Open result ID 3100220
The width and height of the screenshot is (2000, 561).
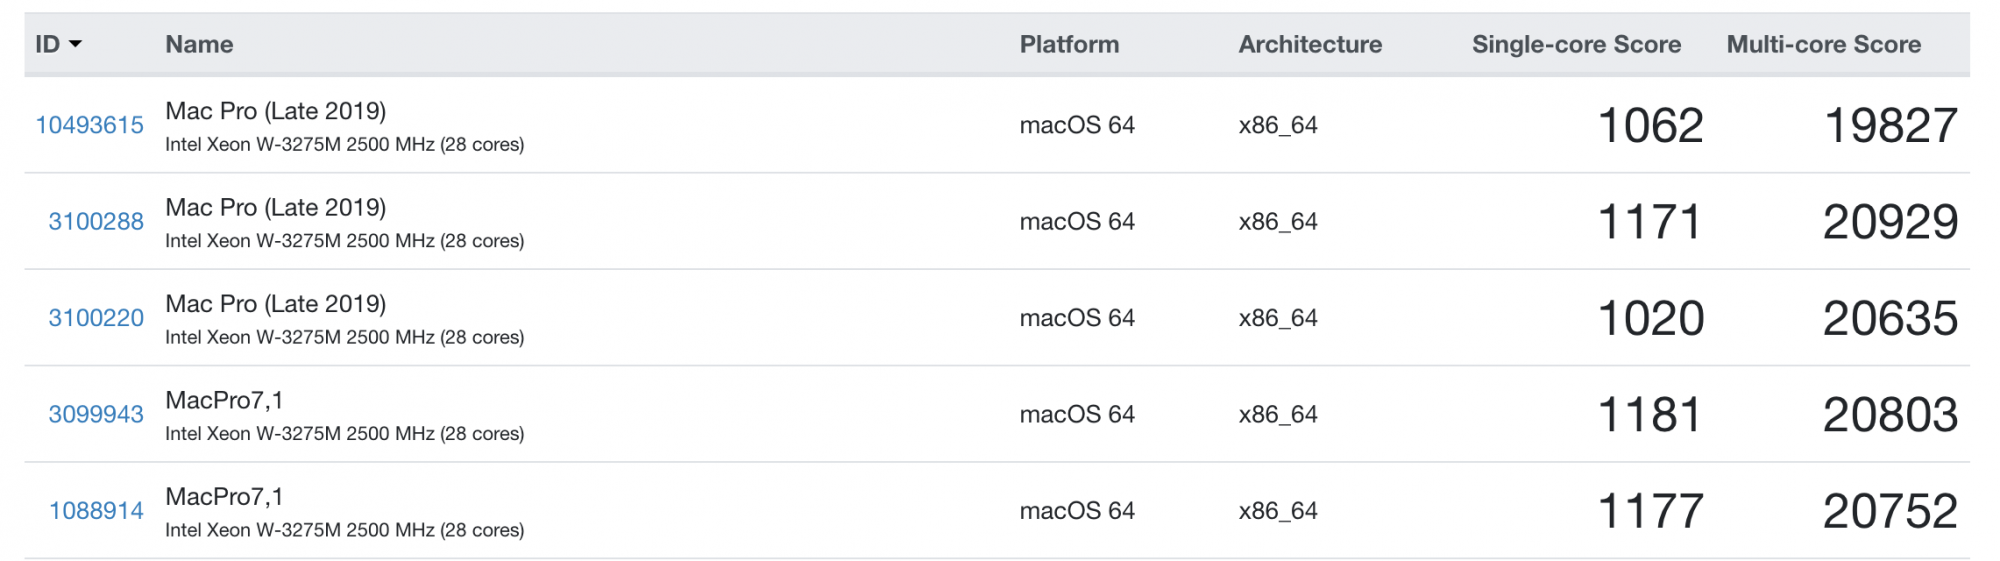96,318
